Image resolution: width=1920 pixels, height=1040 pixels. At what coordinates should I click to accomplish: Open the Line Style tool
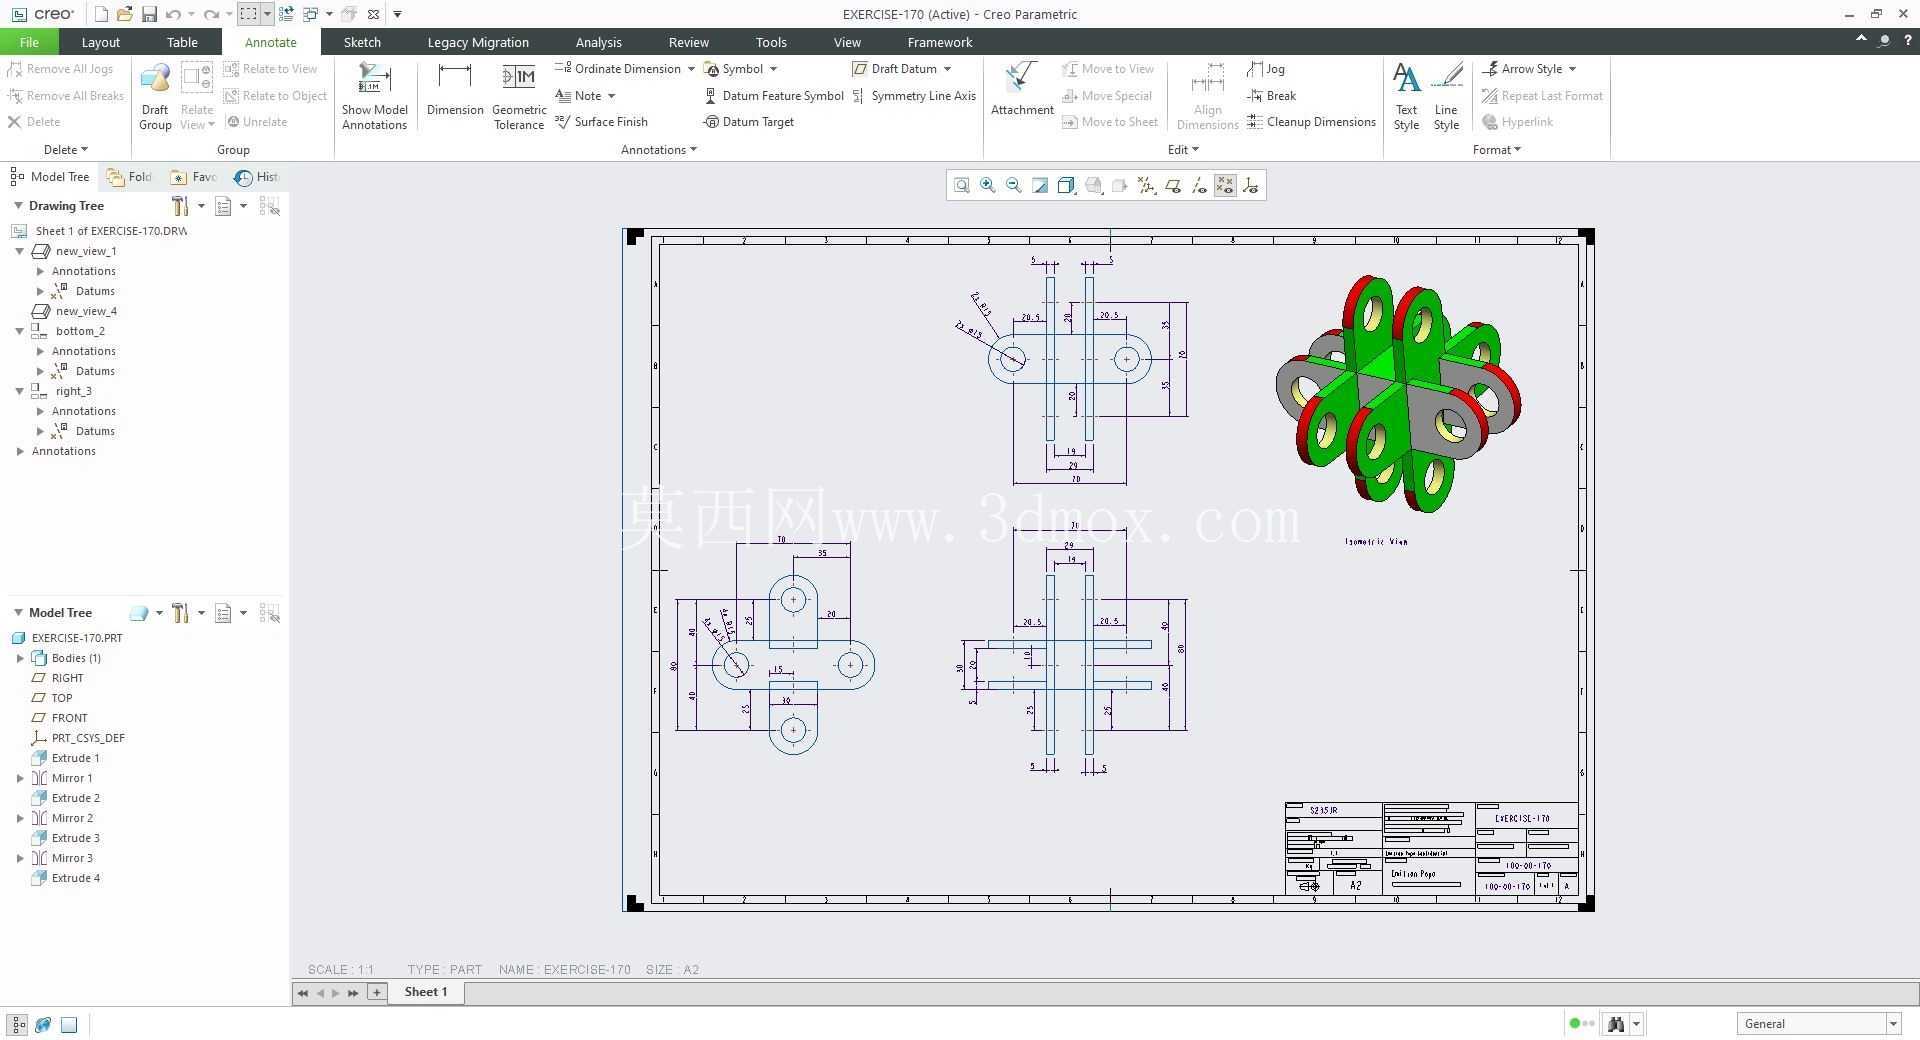(1446, 96)
